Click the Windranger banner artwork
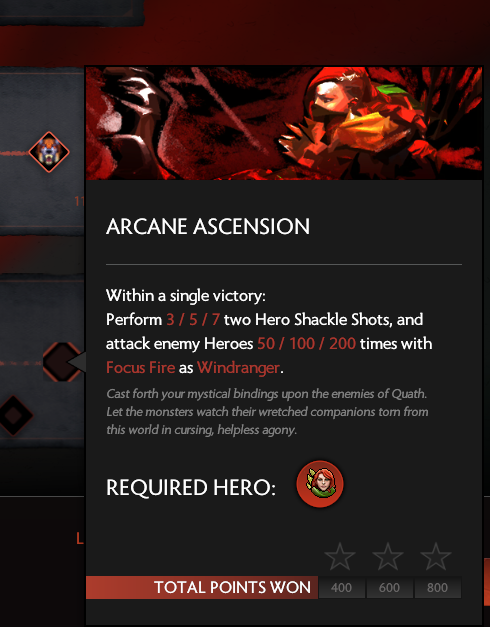490x627 pixels. point(284,124)
